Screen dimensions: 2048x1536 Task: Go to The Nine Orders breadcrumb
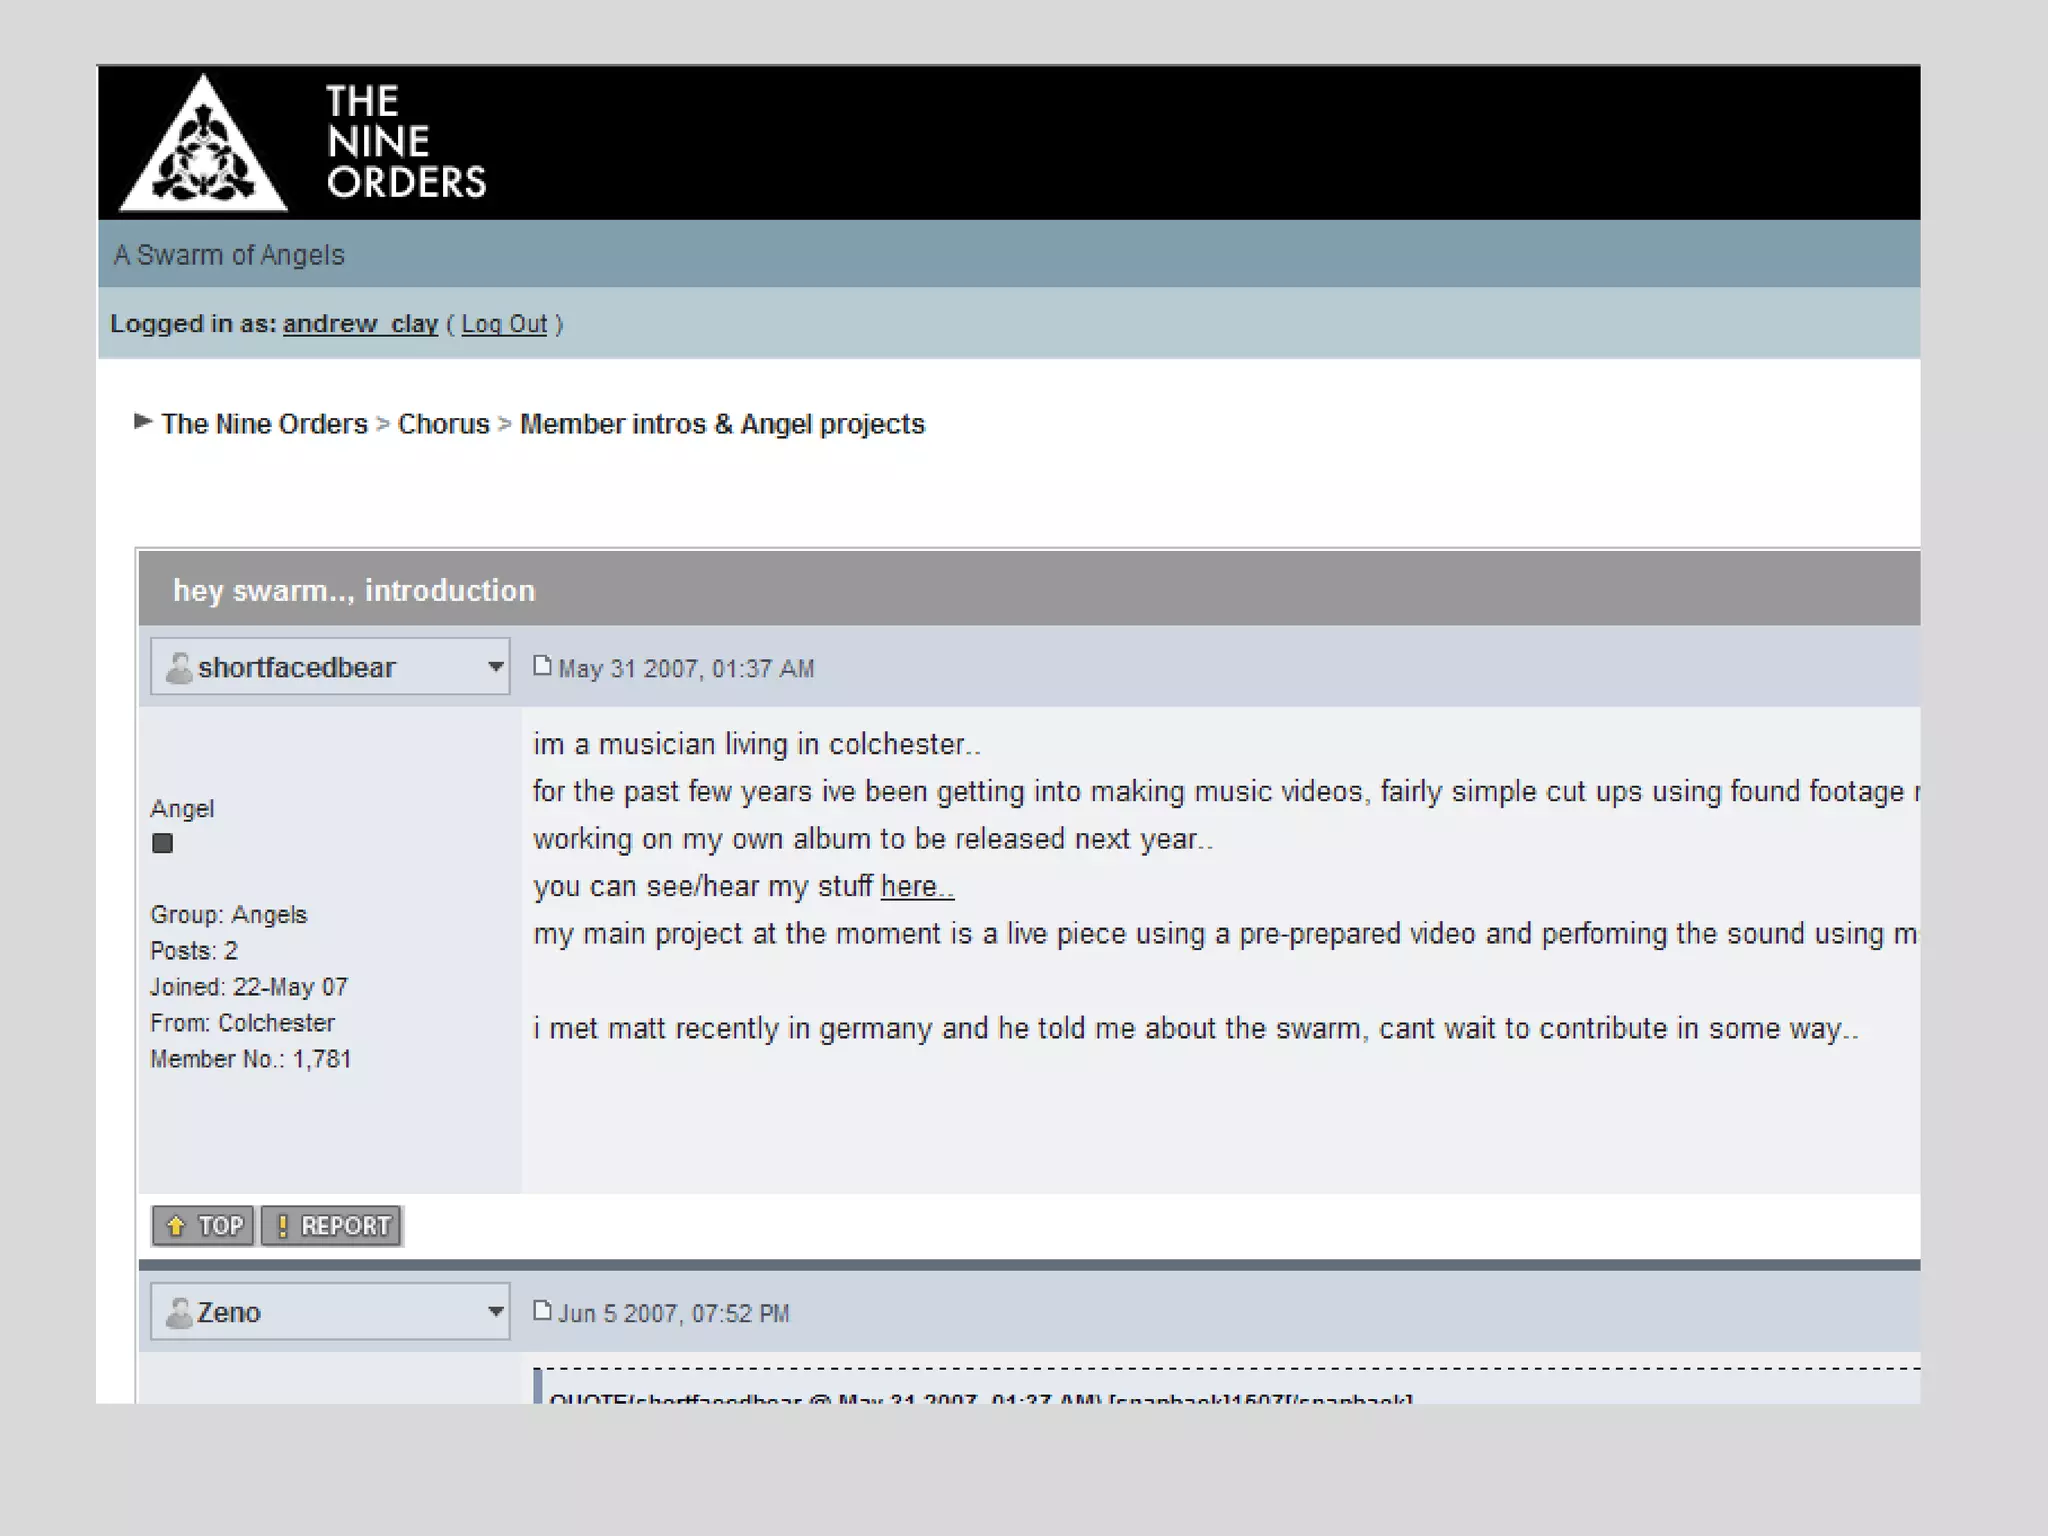(264, 424)
